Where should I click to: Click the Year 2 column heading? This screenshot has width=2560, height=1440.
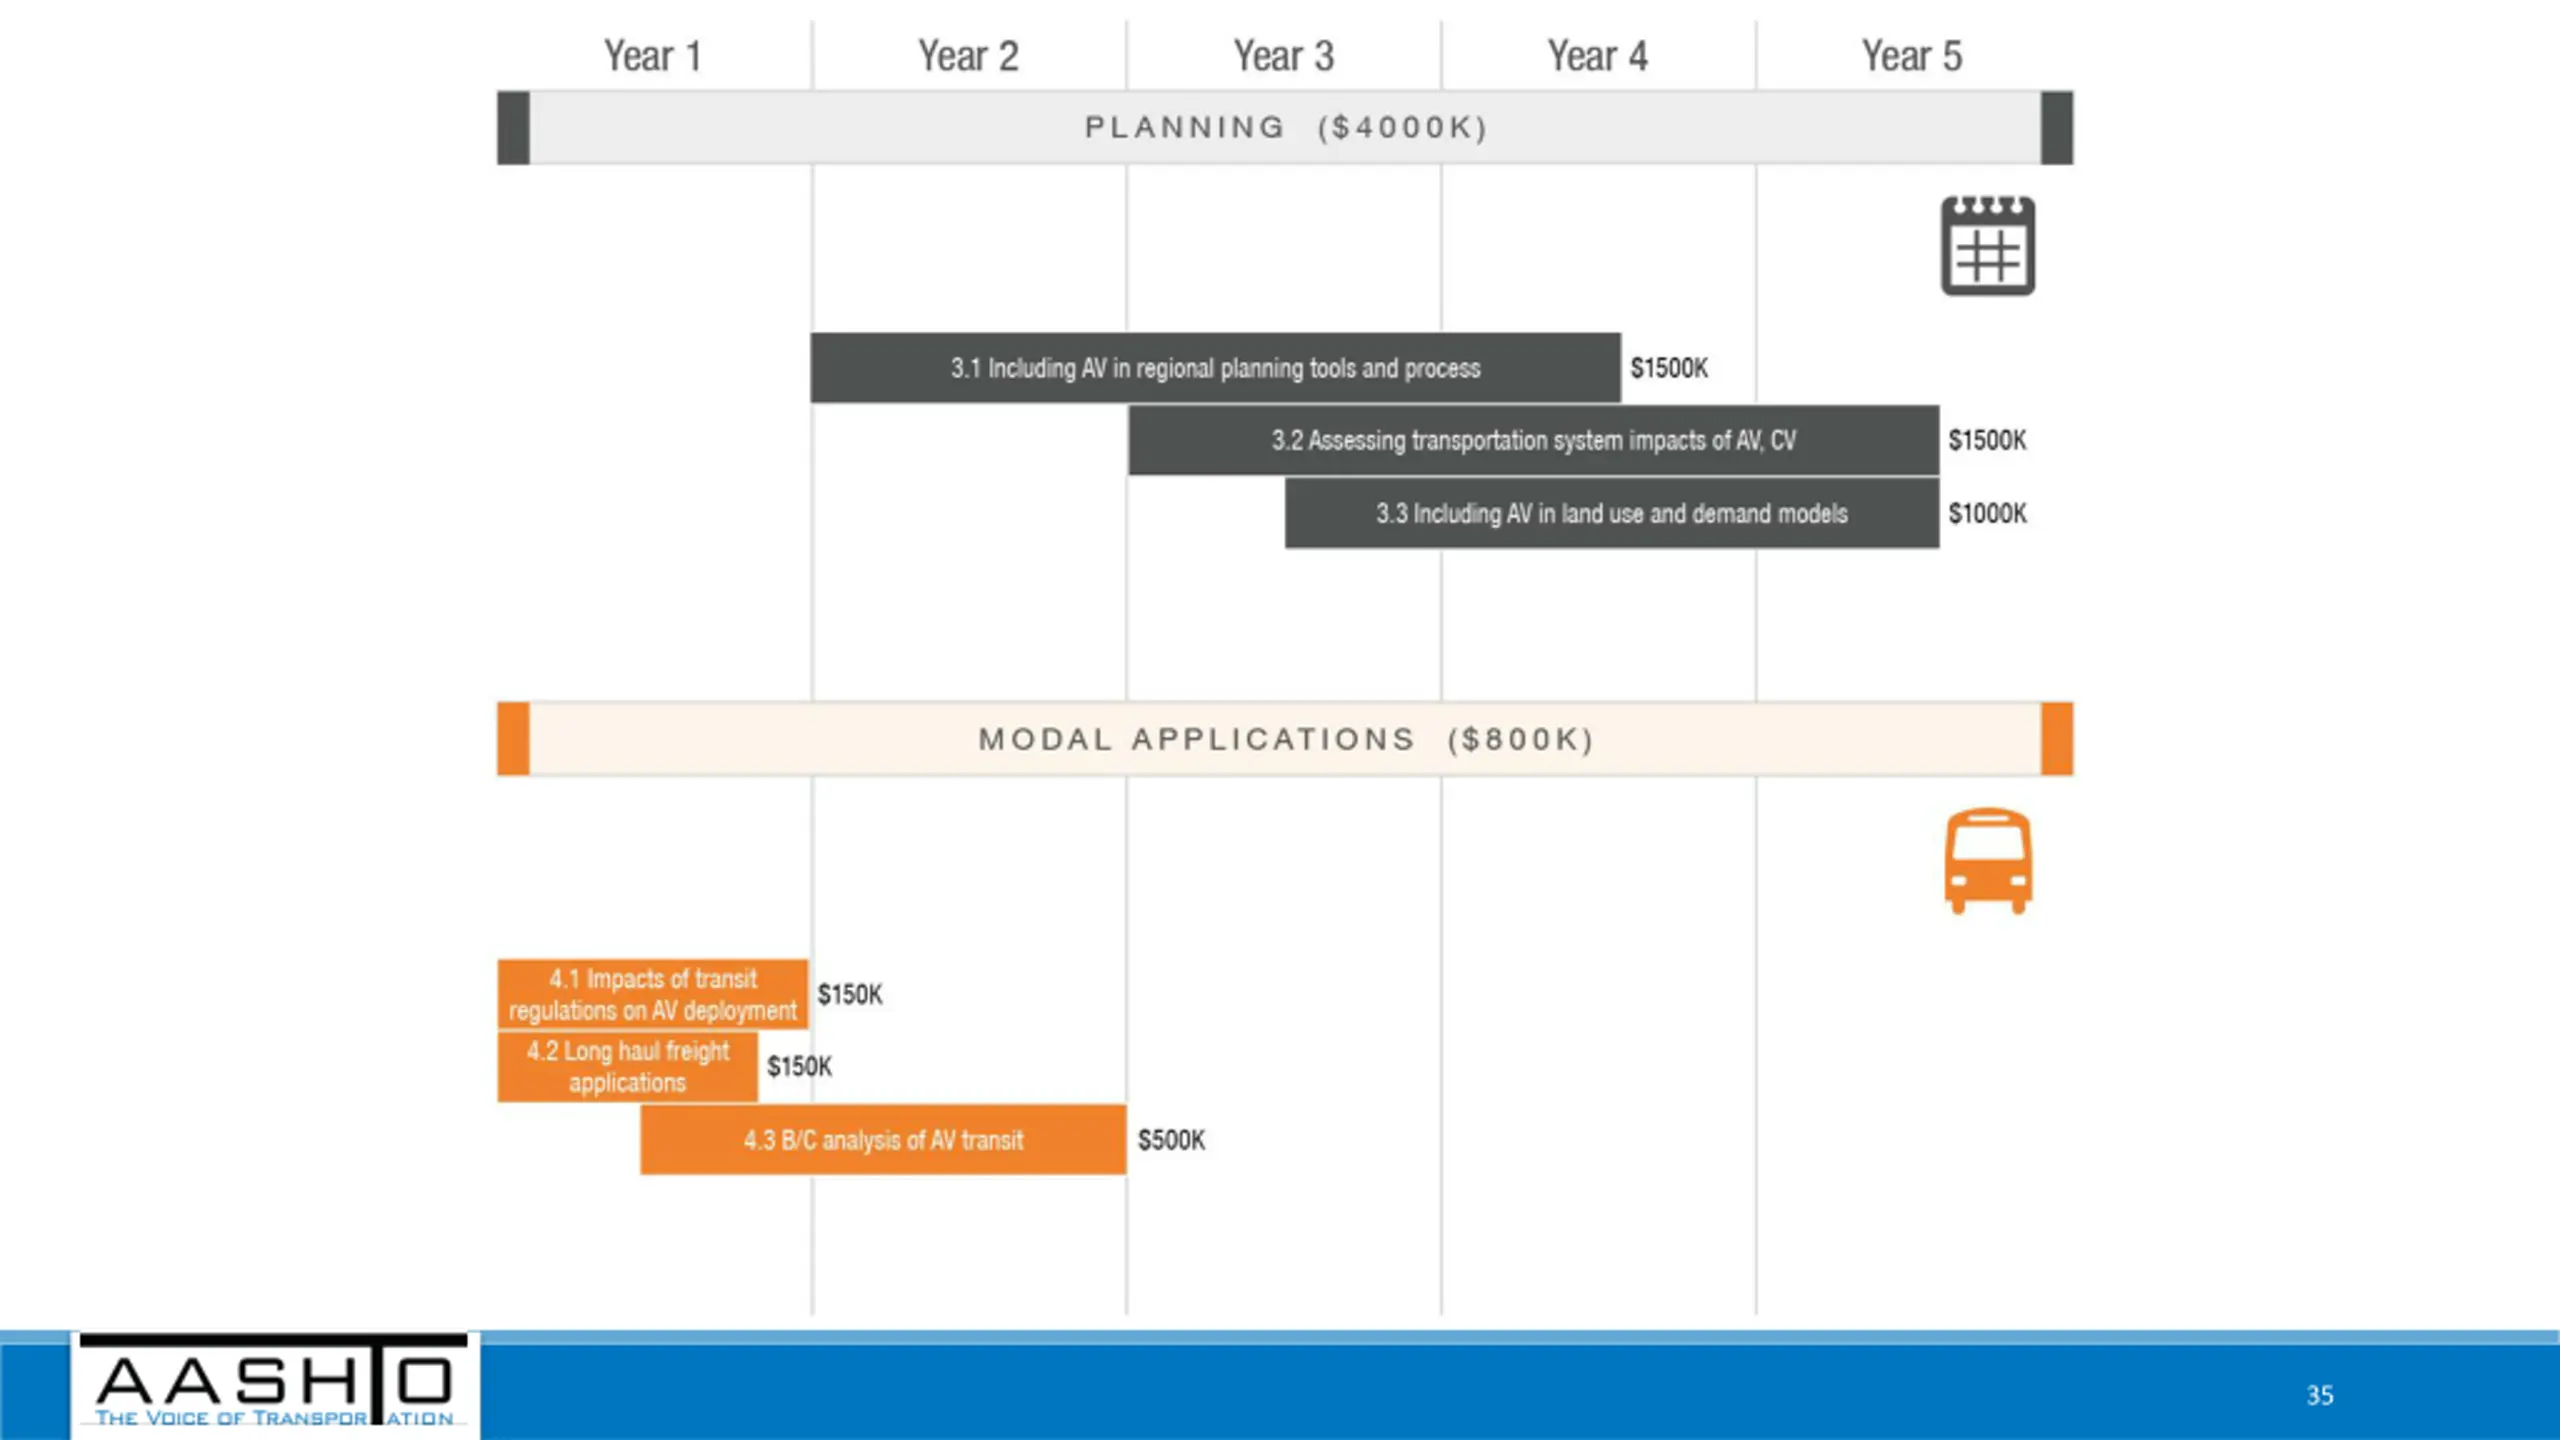(968, 56)
